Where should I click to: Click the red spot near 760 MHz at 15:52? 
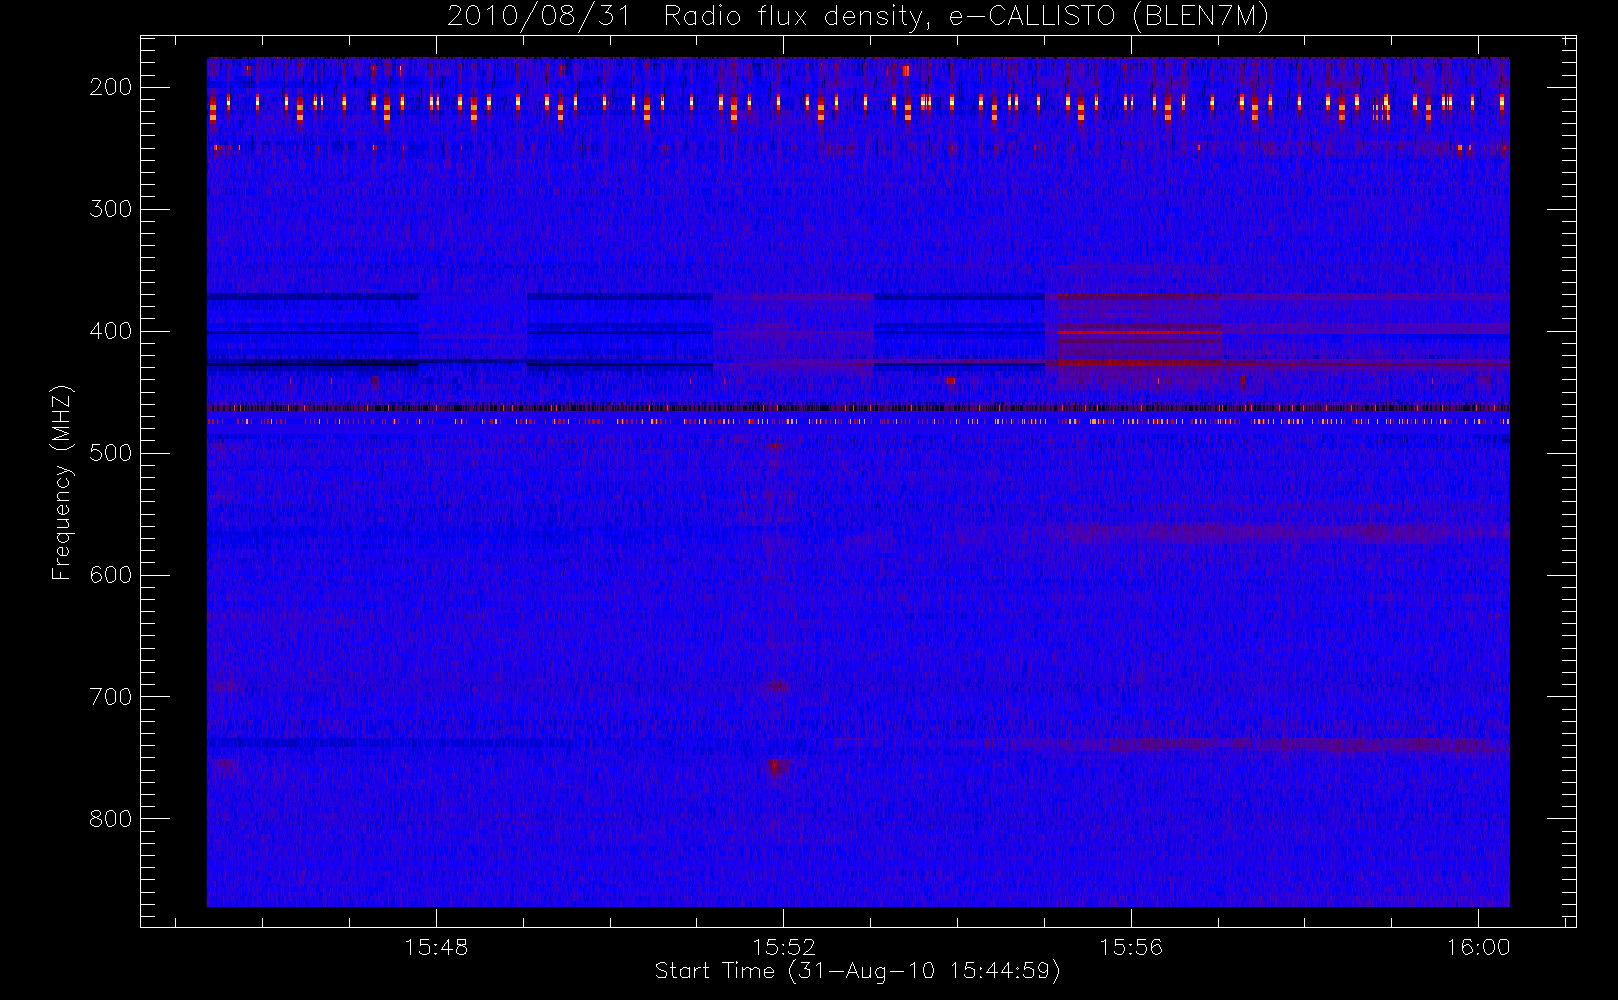pos(774,767)
